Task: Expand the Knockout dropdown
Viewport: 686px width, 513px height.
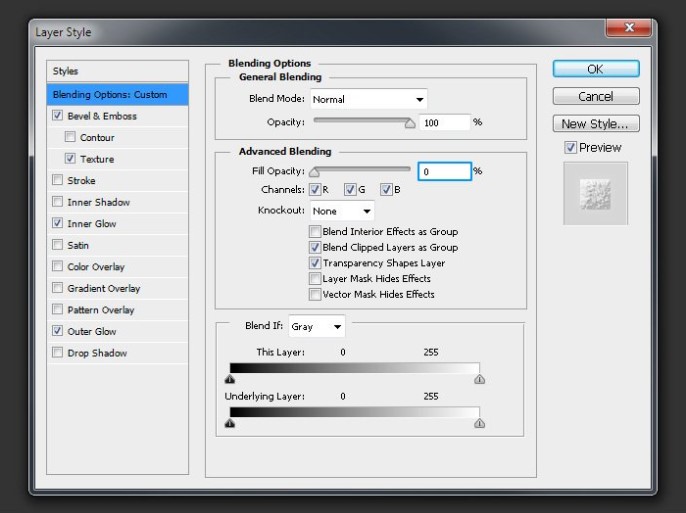Action: (x=341, y=211)
